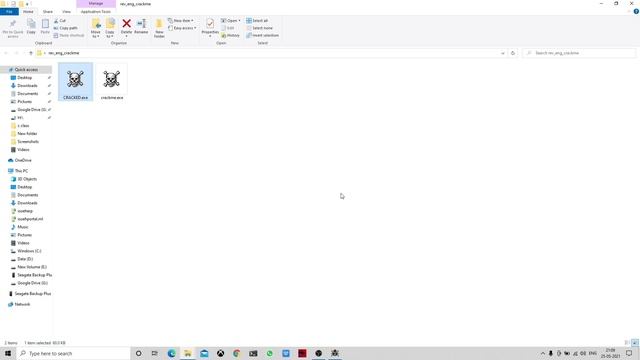The height and width of the screenshot is (360, 640).
Task: Click the Back arrow navigation button
Action: (x=6, y=53)
